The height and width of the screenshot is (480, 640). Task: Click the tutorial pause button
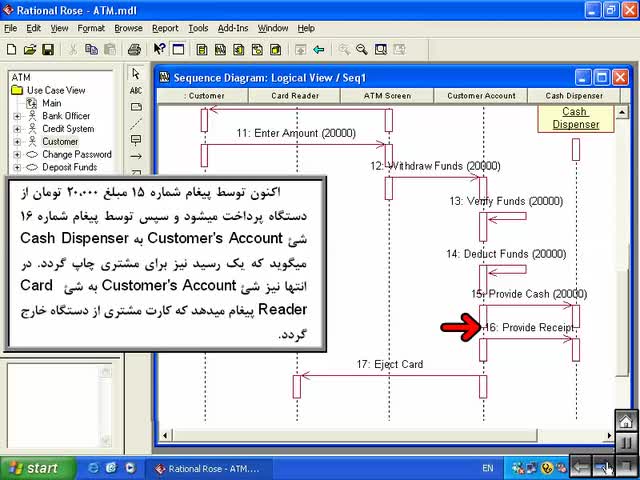(626, 444)
